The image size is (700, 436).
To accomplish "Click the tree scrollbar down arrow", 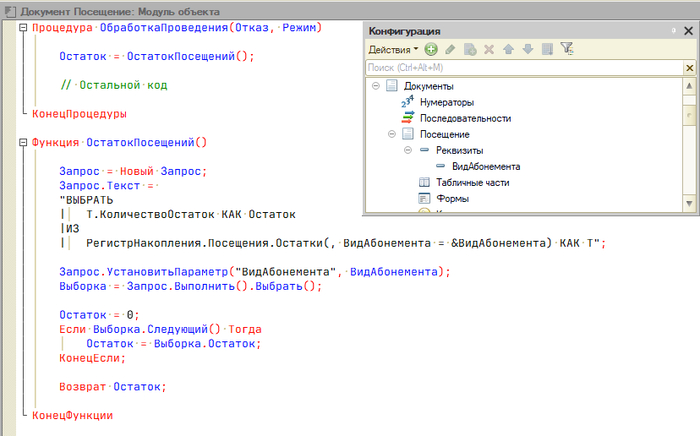I will [x=689, y=203].
